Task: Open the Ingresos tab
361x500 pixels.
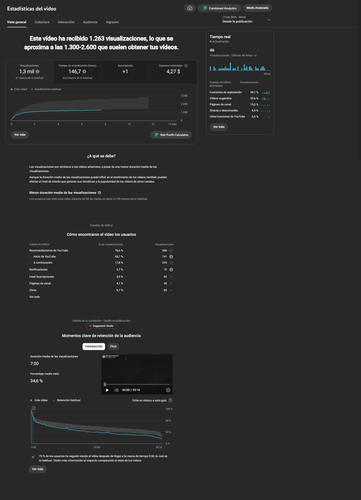Action: 112,22
